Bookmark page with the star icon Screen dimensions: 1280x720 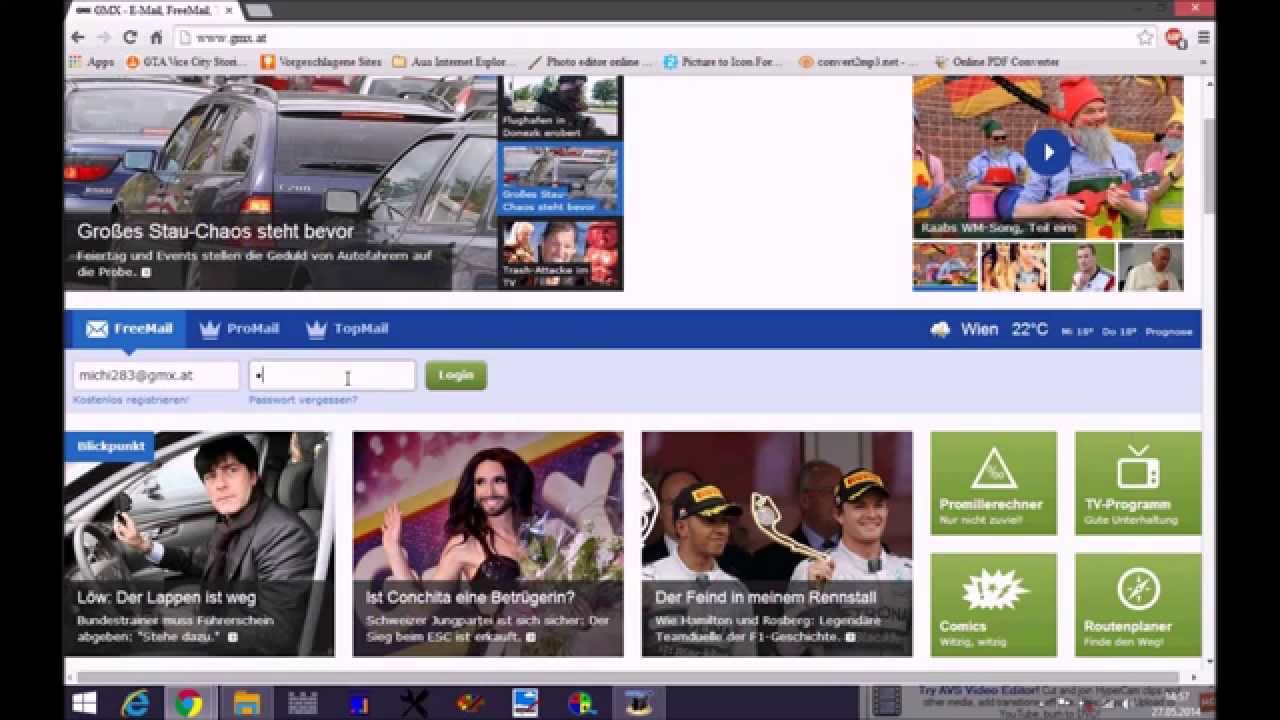(1145, 37)
